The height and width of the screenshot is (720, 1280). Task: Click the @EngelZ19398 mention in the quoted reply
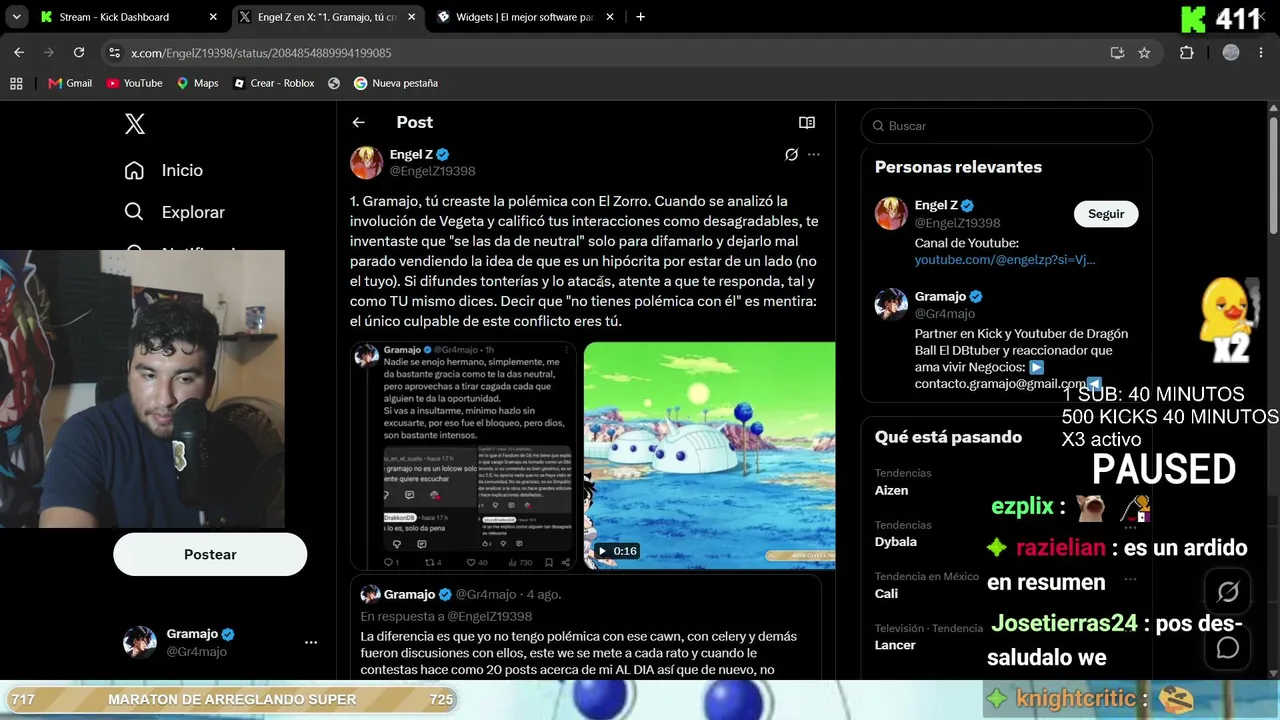(489, 617)
